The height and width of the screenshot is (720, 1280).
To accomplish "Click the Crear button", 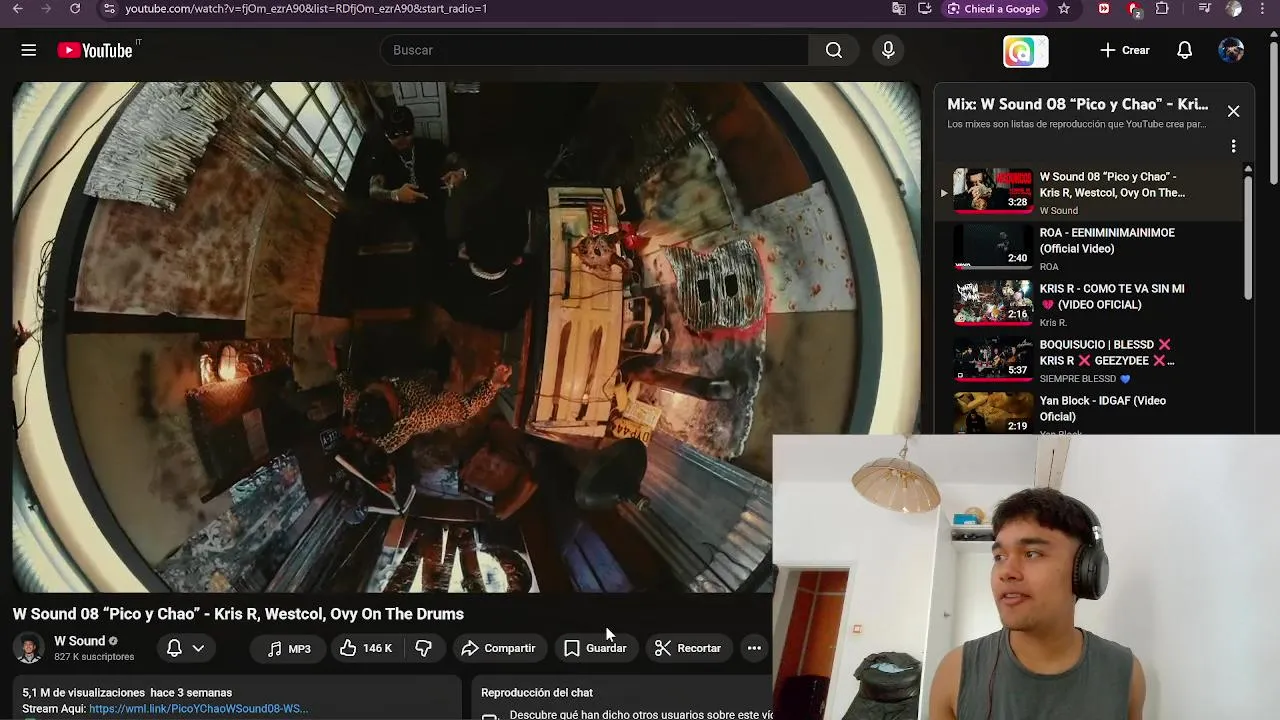I will (1125, 50).
